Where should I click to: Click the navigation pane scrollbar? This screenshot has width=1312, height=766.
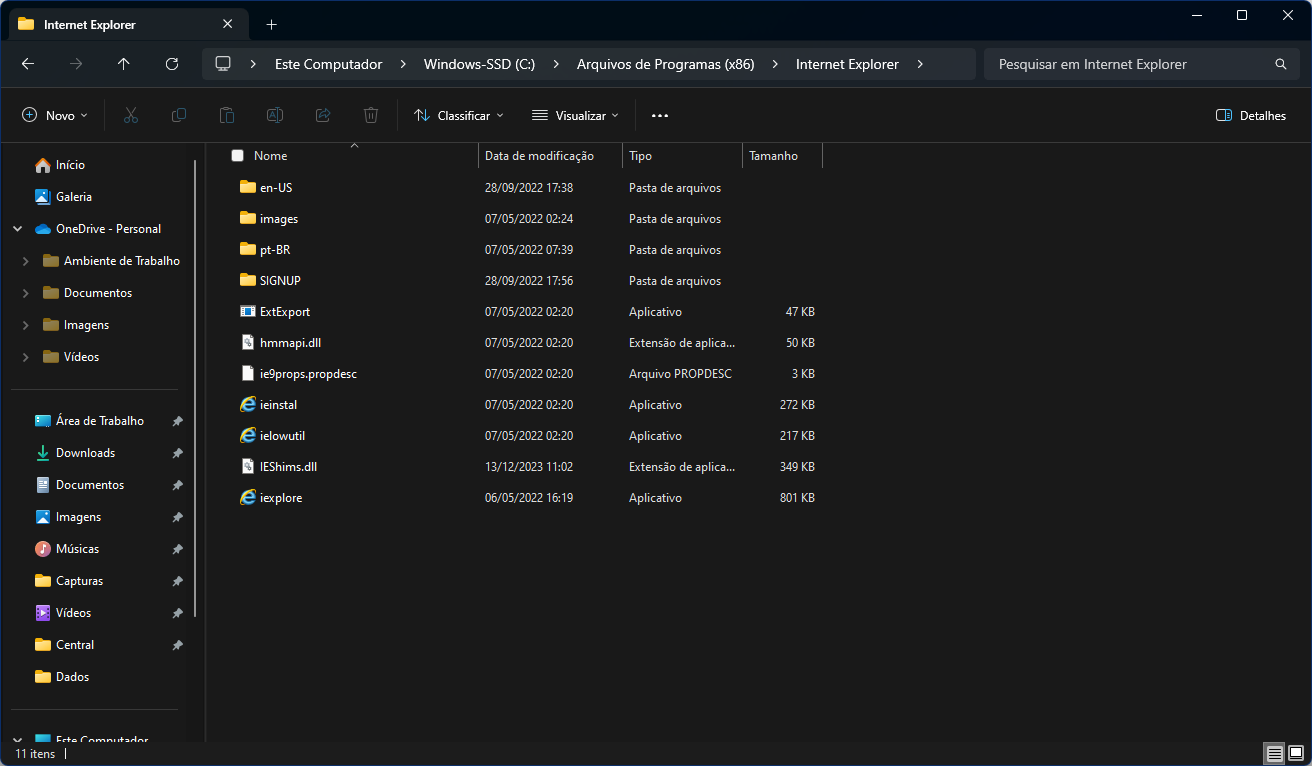196,388
